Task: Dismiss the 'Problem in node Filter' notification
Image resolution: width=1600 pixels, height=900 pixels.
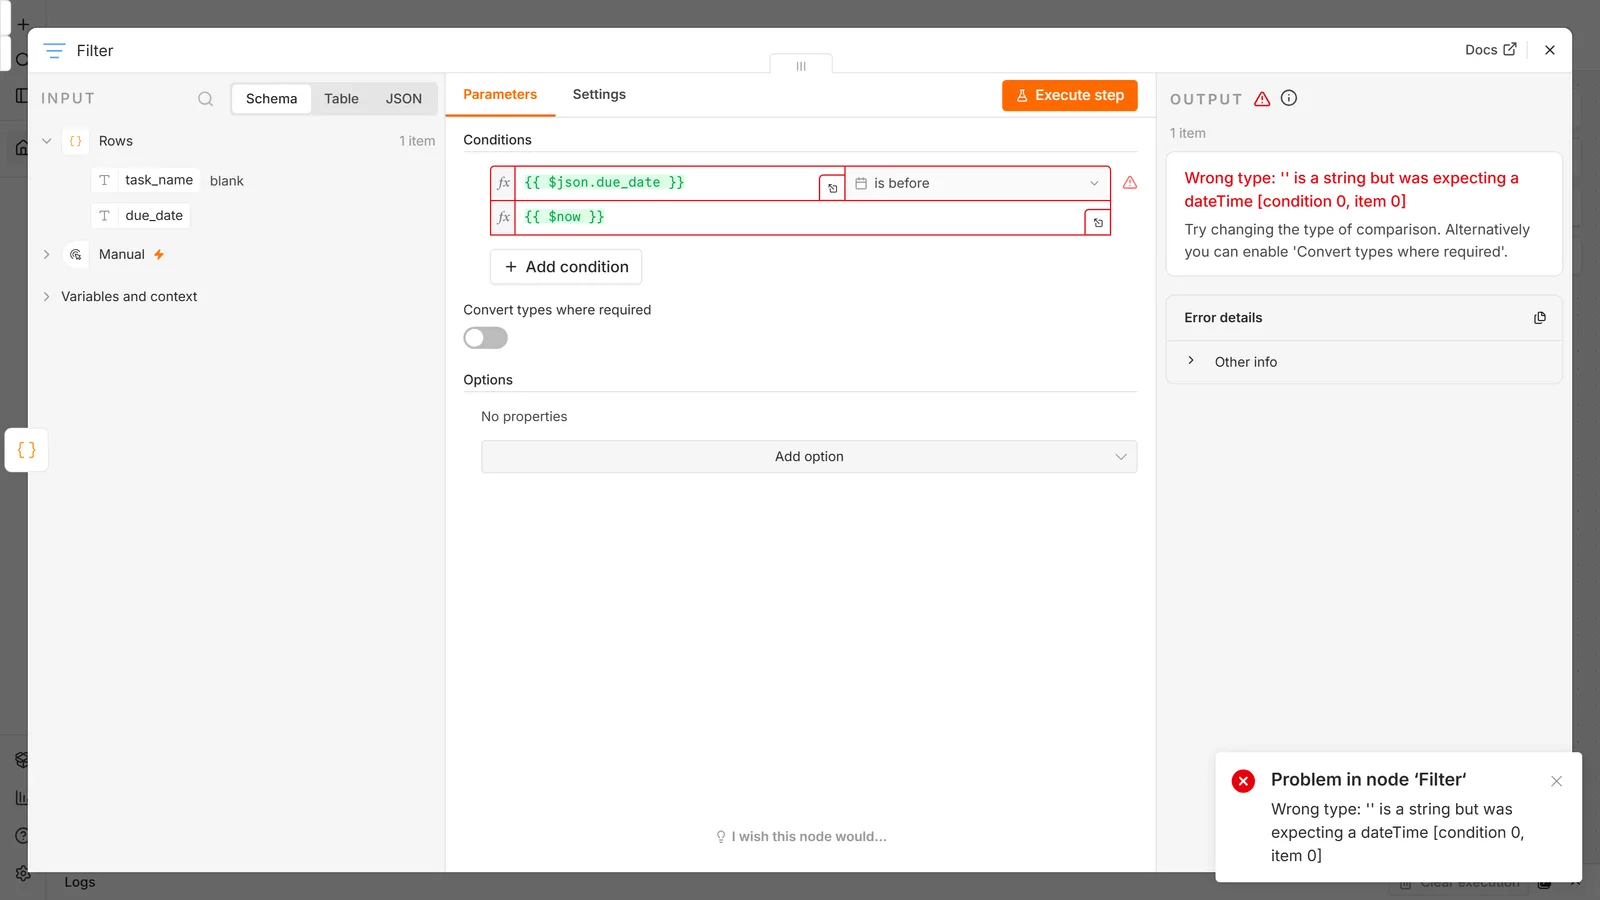Action: coord(1556,781)
